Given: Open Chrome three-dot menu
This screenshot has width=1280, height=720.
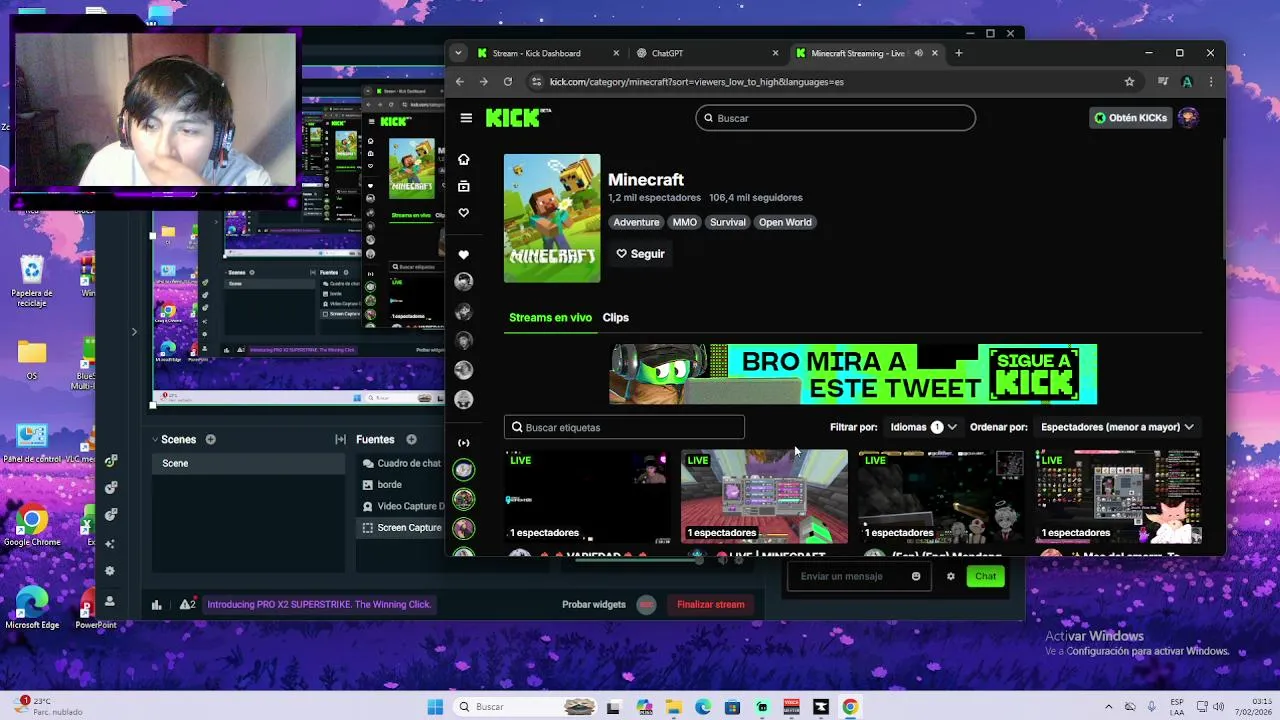Looking at the screenshot, I should click(x=1211, y=82).
